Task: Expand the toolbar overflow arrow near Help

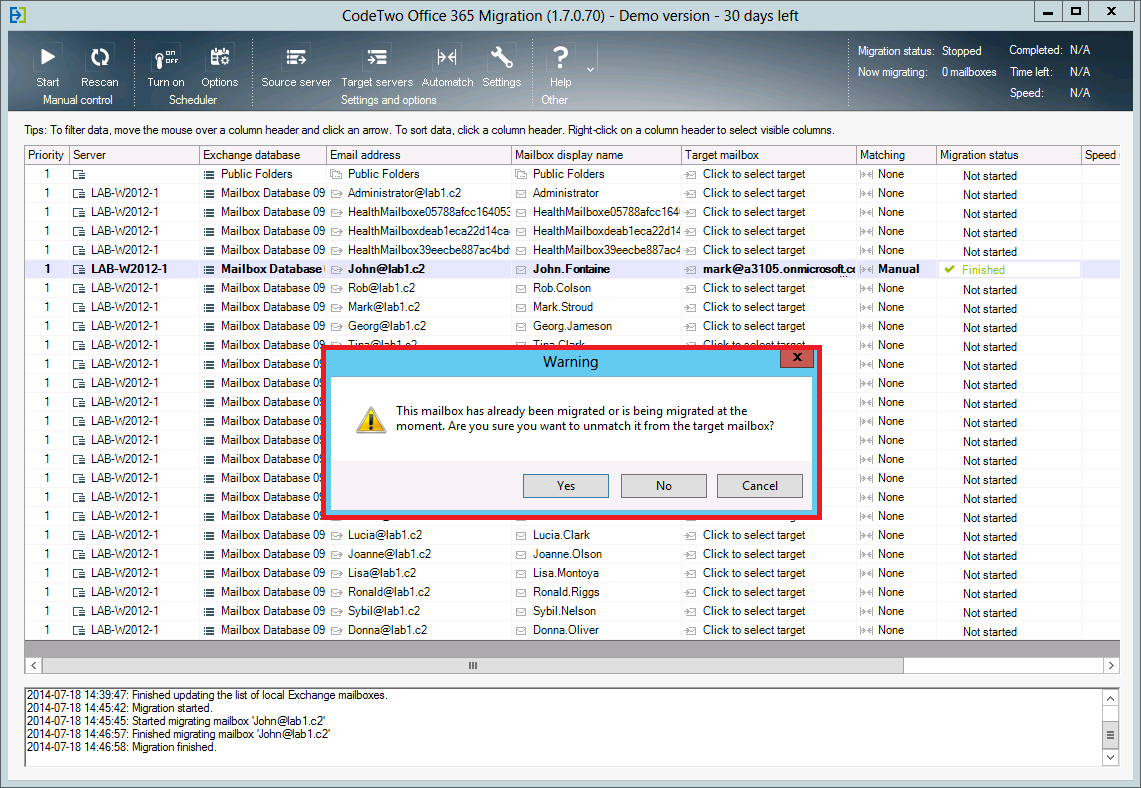Action: 590,70
